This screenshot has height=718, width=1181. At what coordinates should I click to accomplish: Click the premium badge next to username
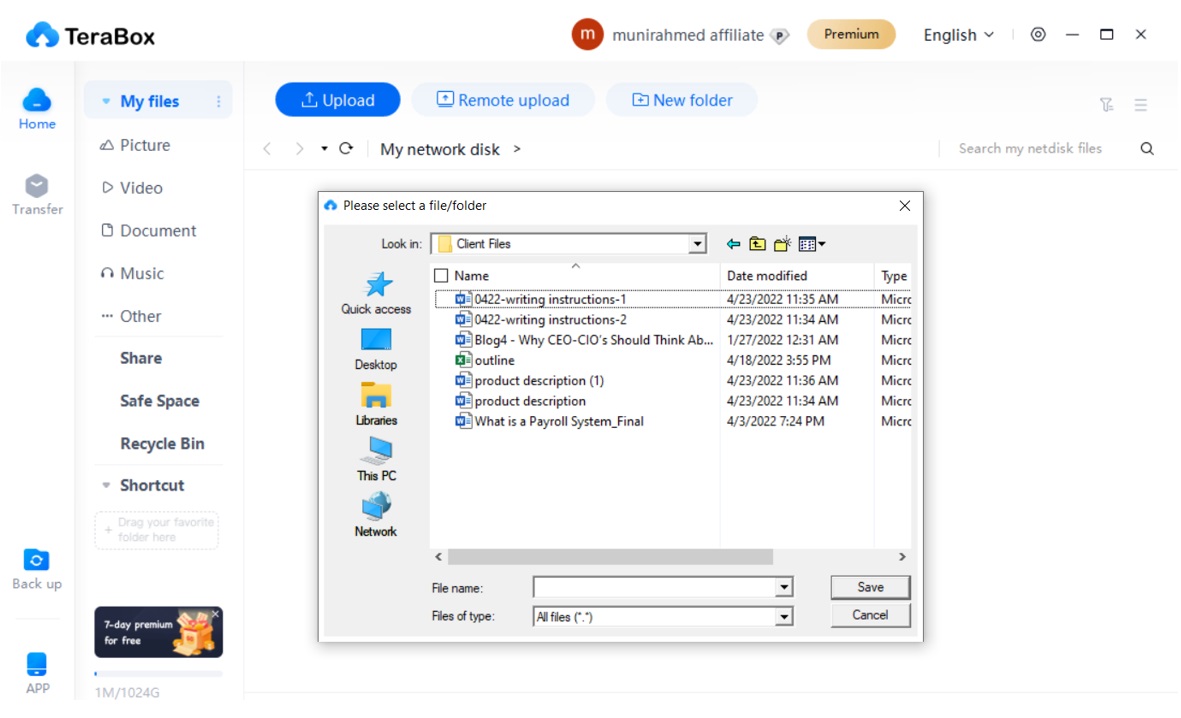[780, 35]
